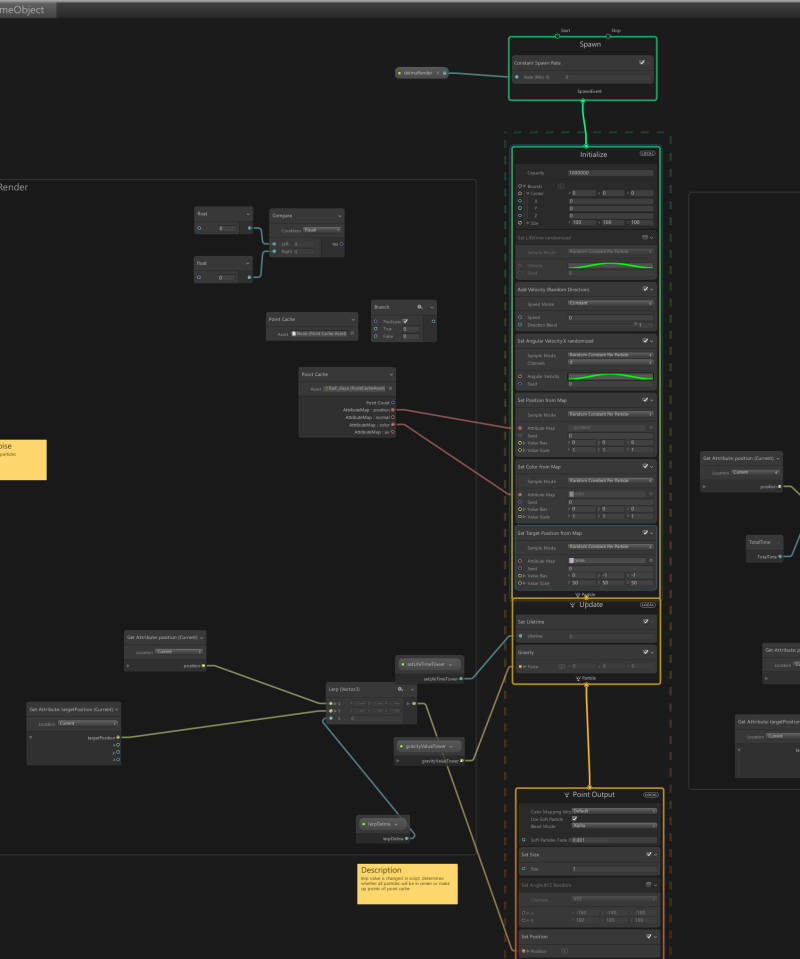Disable the Constant Spawn Rate block
Screen dimensions: 800x959
(642, 62)
